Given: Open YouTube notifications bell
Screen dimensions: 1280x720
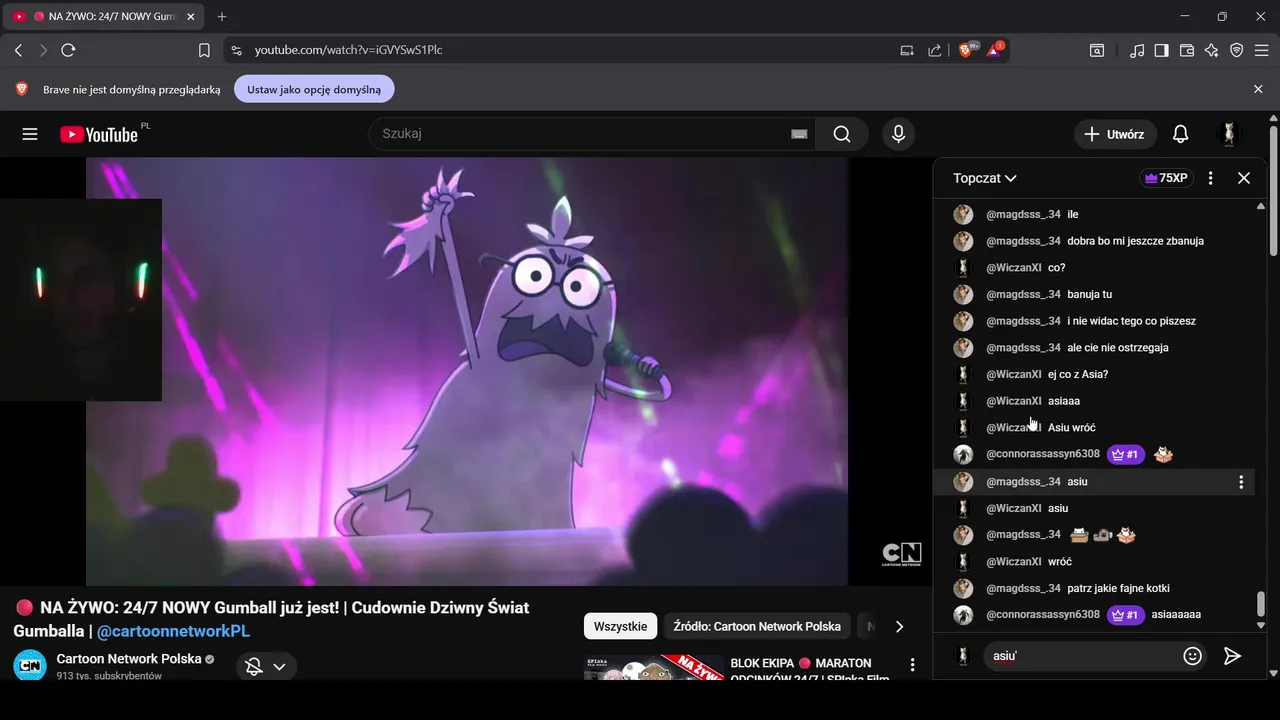Looking at the screenshot, I should (x=1181, y=134).
